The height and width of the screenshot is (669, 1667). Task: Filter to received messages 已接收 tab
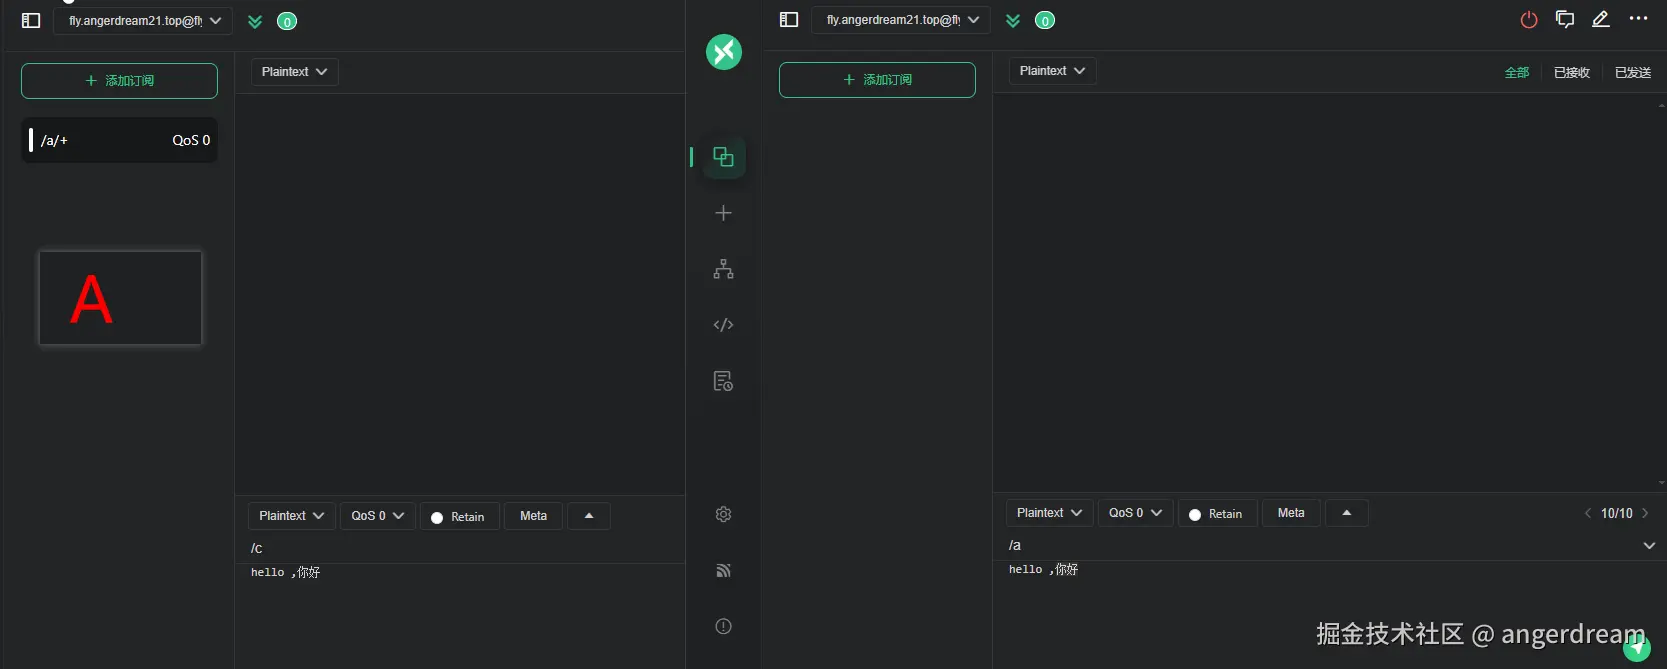click(1572, 72)
